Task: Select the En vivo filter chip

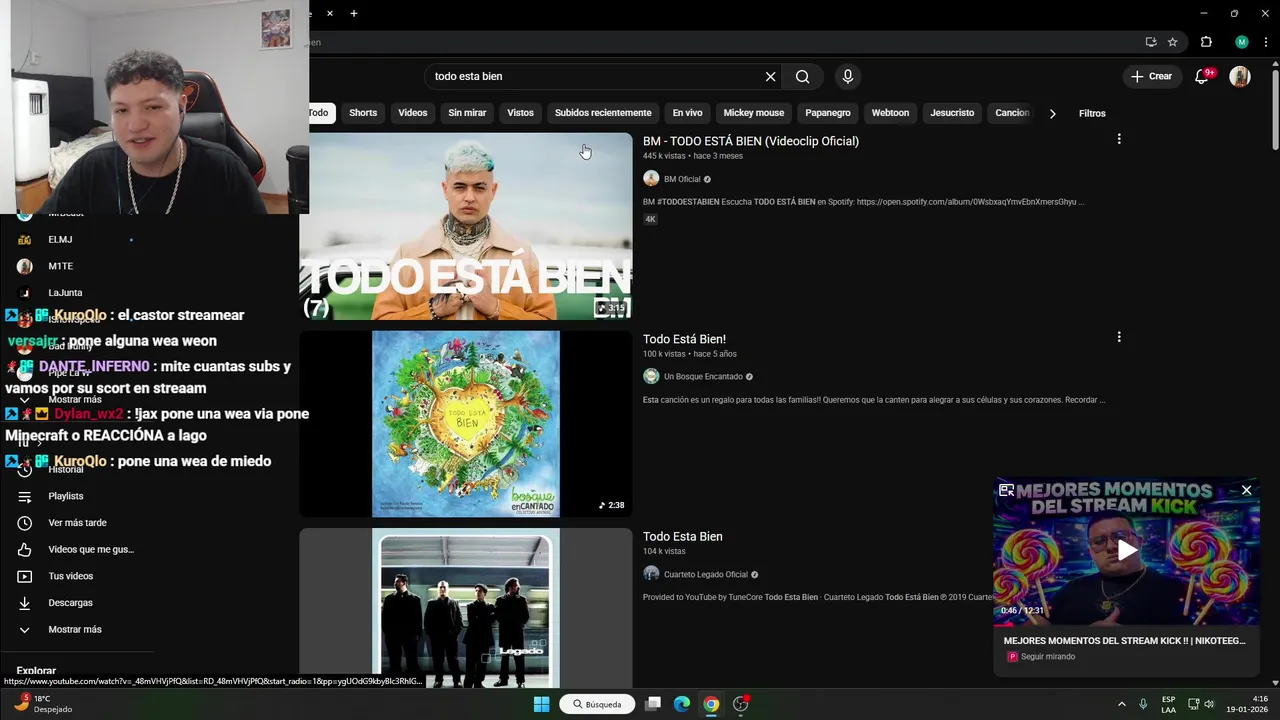Action: (687, 113)
